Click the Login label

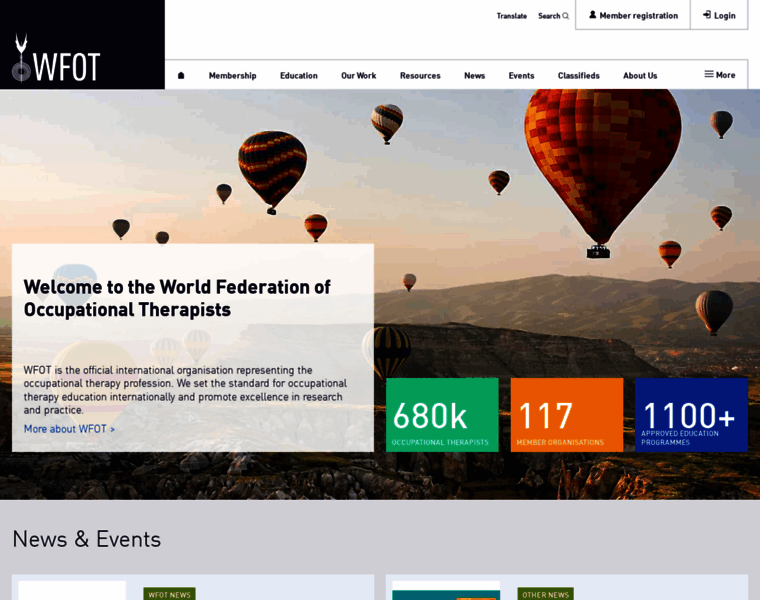pyautogui.click(x=725, y=16)
